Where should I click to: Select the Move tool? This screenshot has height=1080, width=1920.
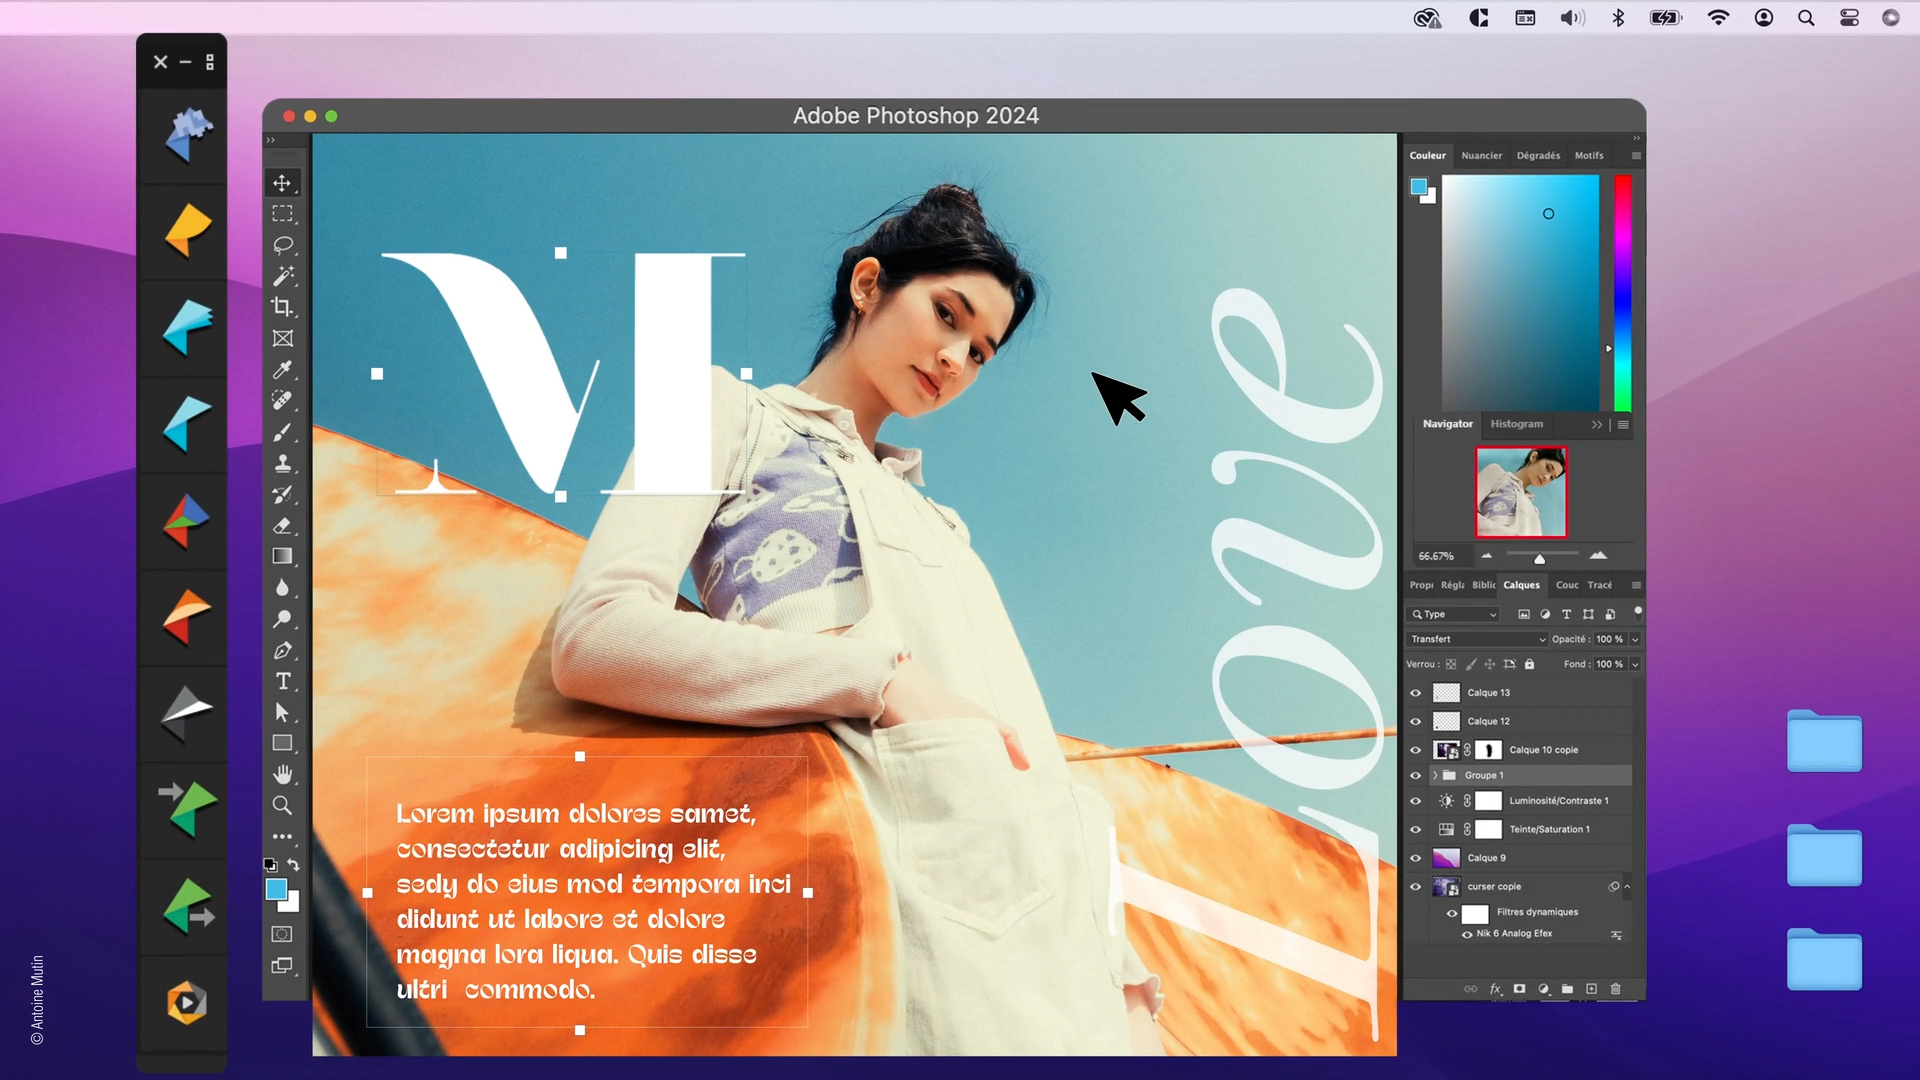[x=282, y=183]
